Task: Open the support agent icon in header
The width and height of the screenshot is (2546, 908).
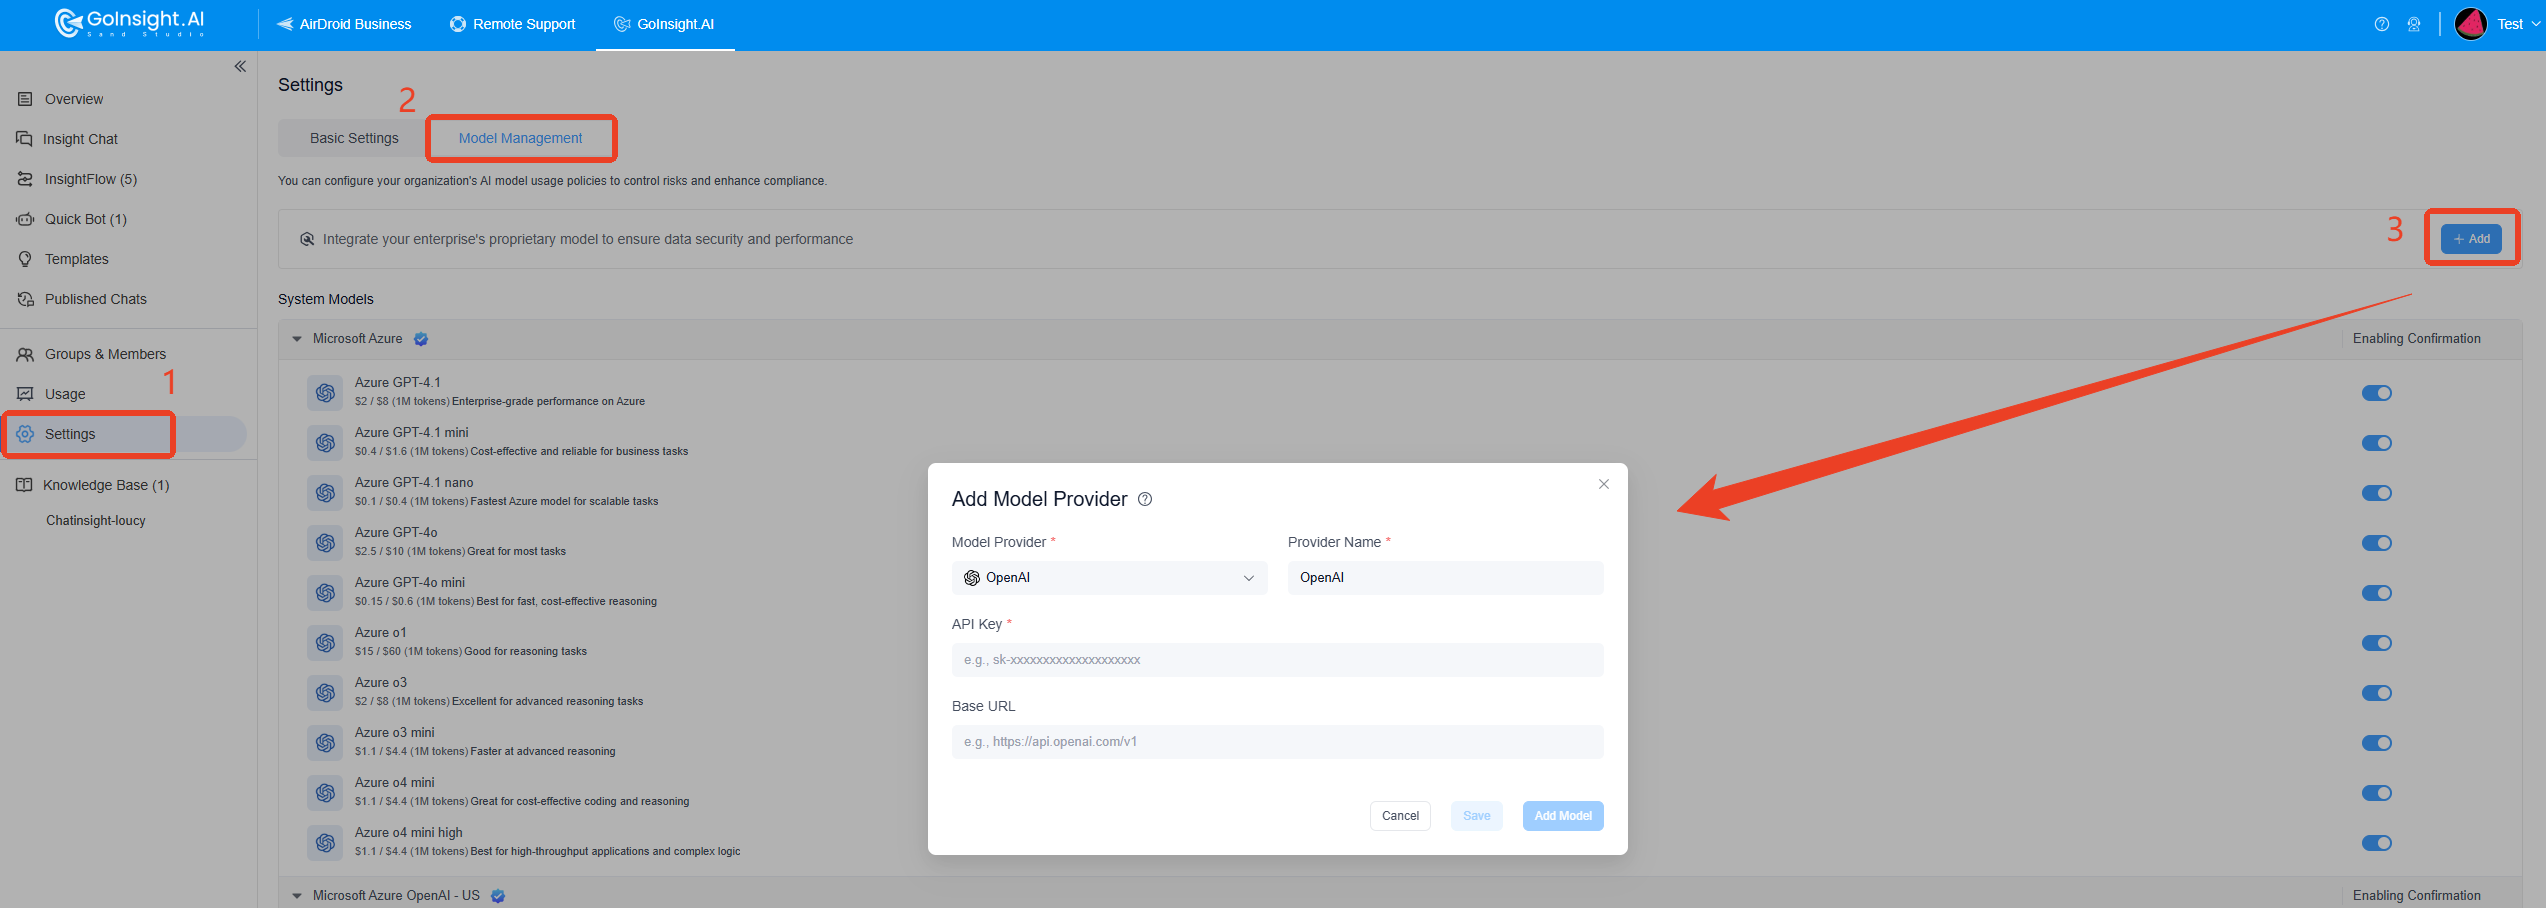Action: tap(2414, 24)
